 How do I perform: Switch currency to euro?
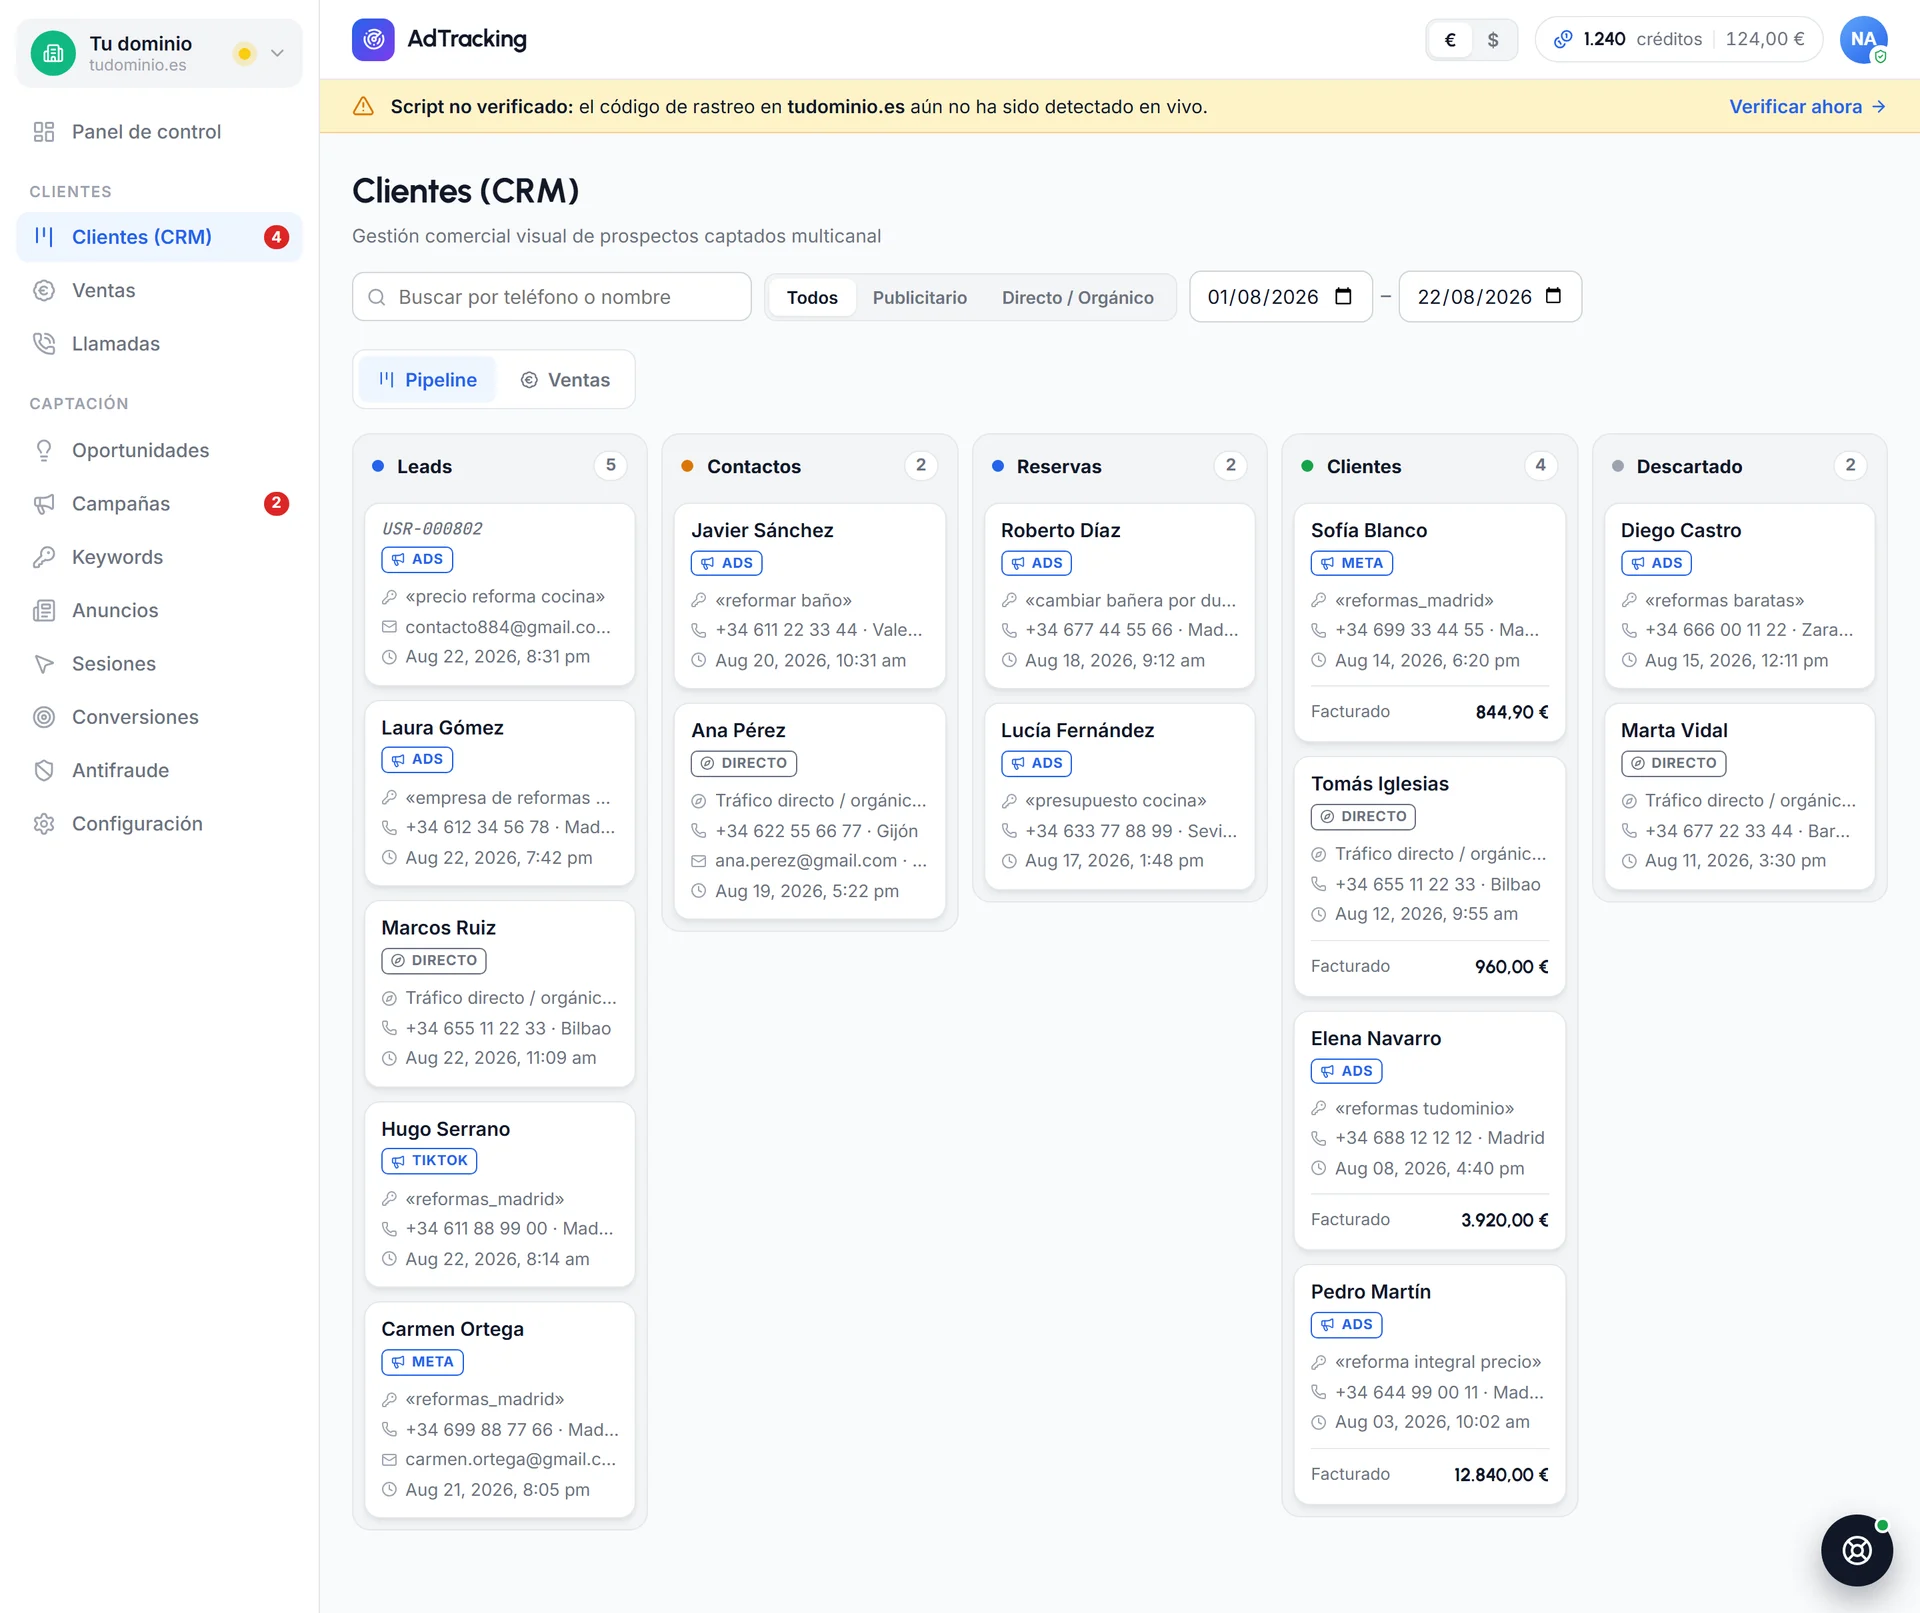coord(1450,39)
